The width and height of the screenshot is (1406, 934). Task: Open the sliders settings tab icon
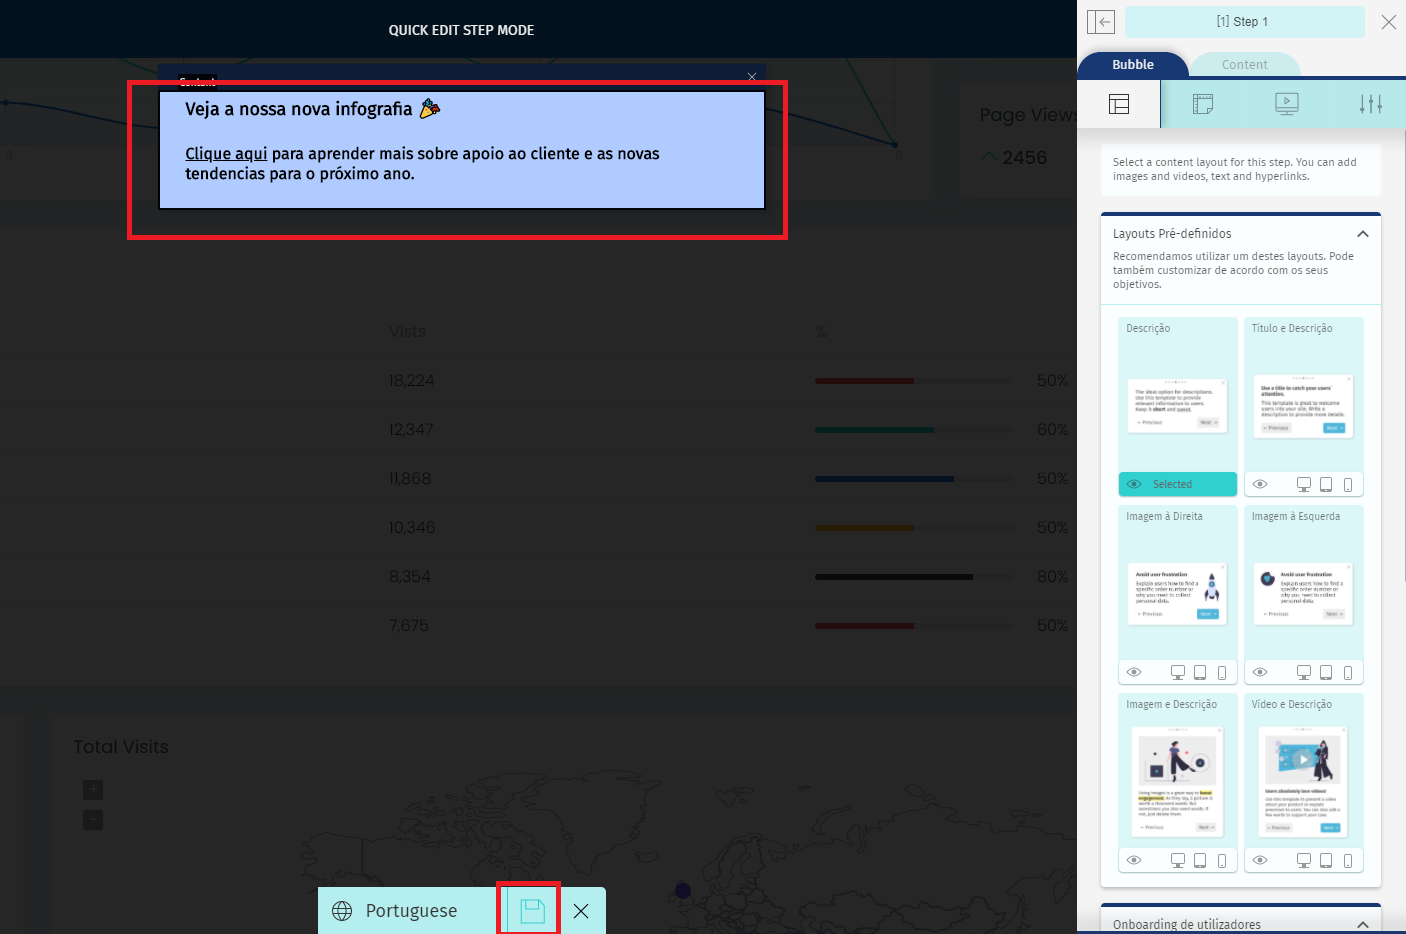1371,104
